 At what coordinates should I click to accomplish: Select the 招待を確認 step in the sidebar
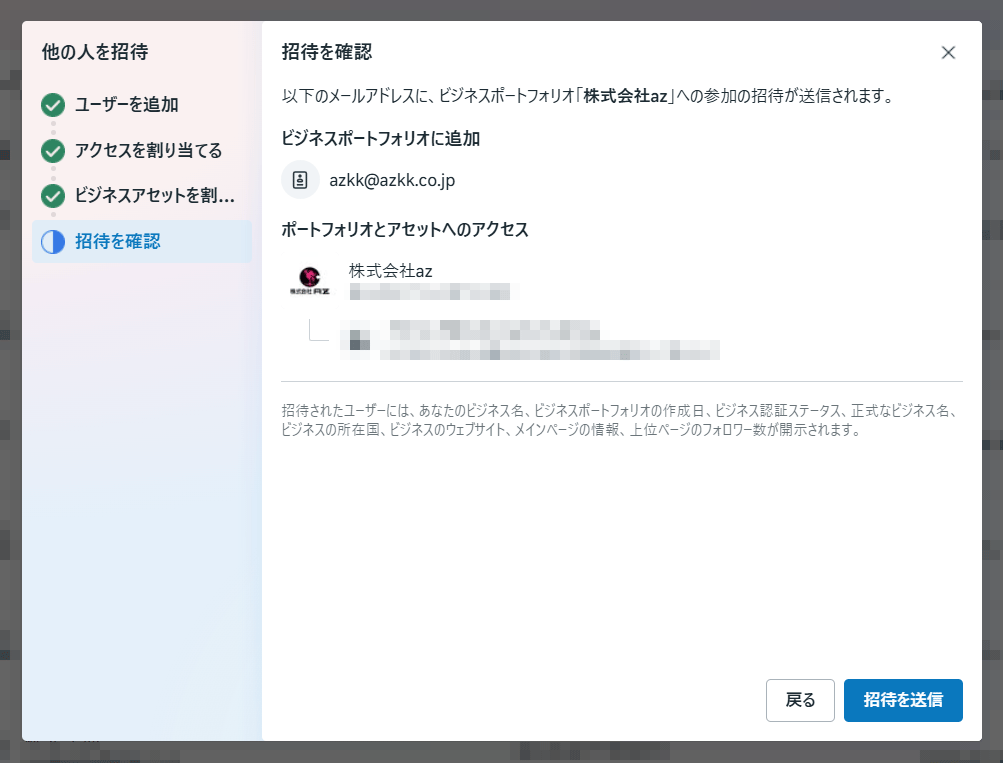point(118,241)
